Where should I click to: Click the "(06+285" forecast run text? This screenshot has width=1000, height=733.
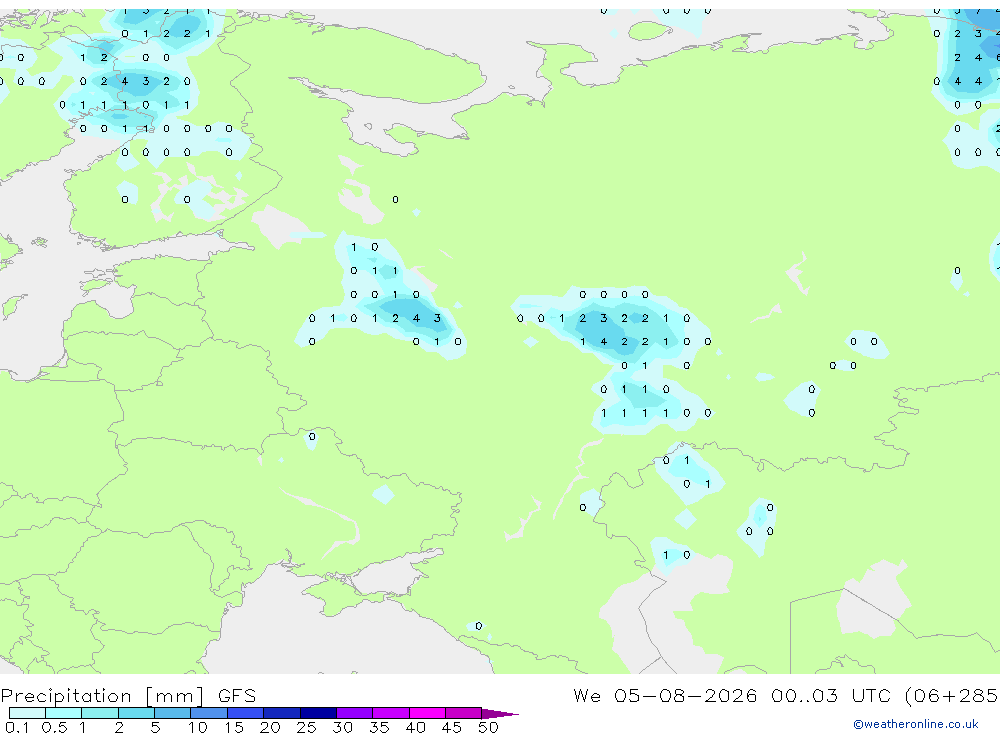click(952, 696)
